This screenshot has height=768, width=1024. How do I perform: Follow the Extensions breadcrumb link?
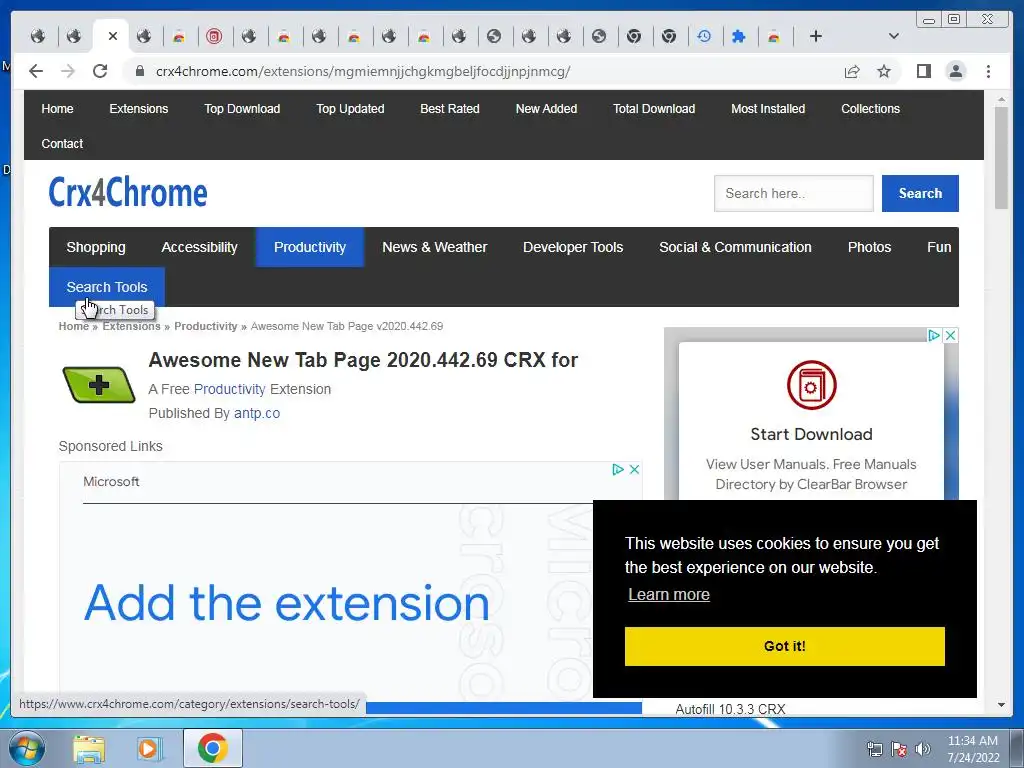(x=131, y=326)
